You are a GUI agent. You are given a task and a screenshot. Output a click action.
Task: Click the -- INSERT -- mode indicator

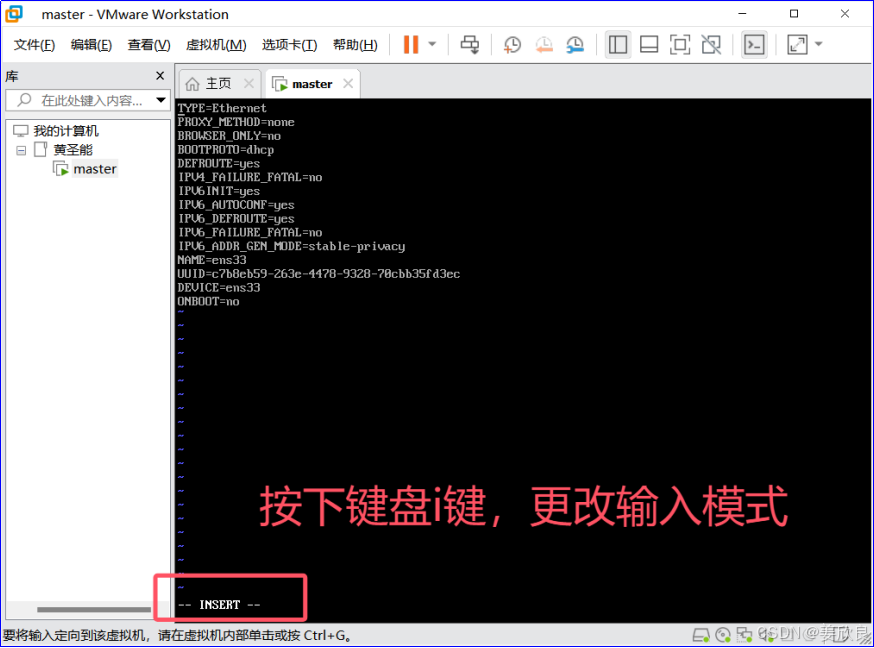pos(219,605)
